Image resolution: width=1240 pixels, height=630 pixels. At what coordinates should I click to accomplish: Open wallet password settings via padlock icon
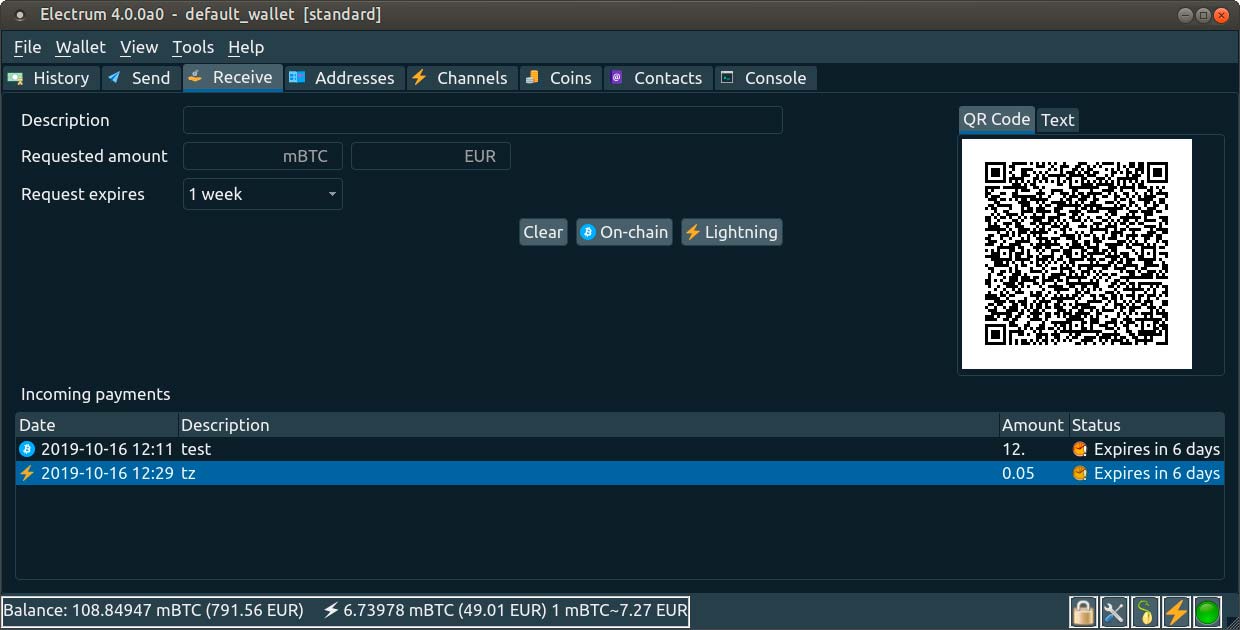(1083, 611)
